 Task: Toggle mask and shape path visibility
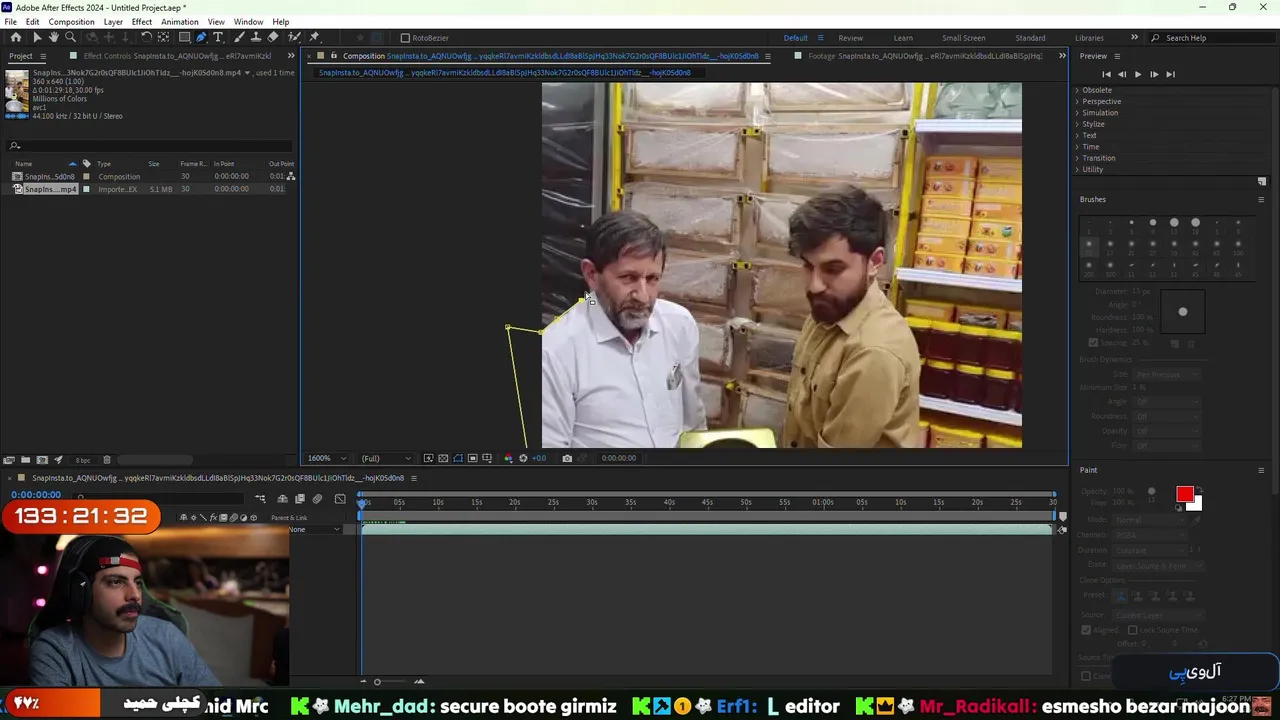point(458,458)
